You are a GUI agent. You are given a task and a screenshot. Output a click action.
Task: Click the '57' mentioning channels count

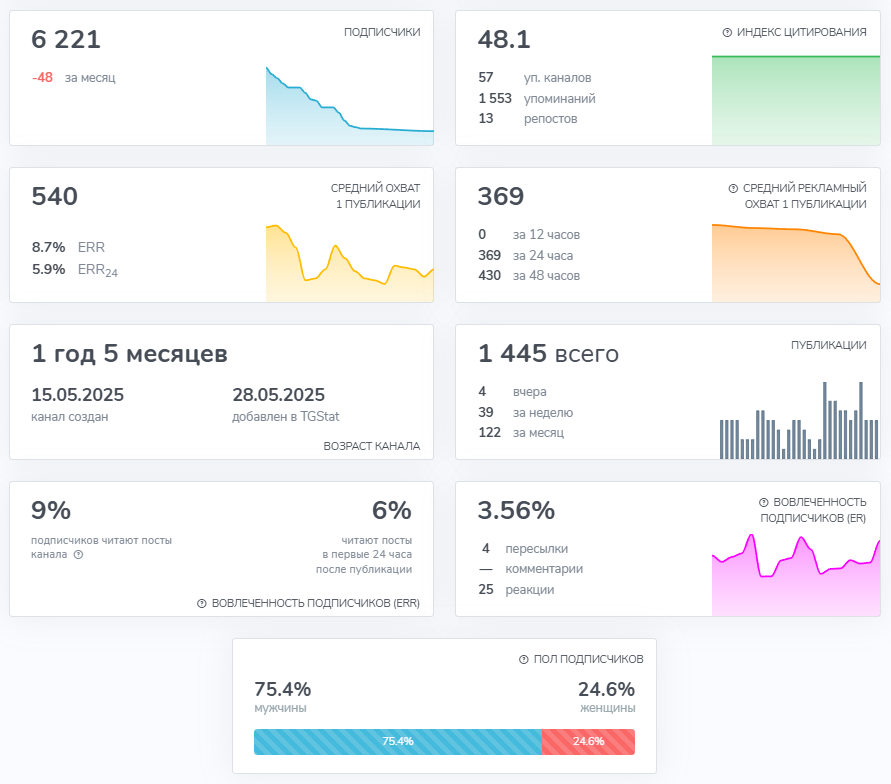[486, 77]
